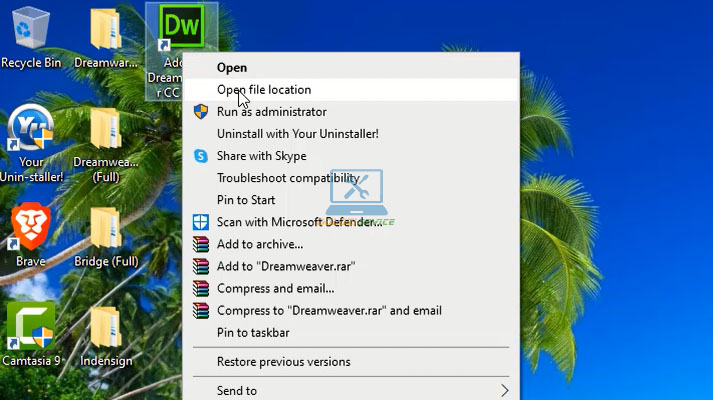Select Troubleshoot compatibility entry
The width and height of the screenshot is (713, 400).
pyautogui.click(x=288, y=178)
